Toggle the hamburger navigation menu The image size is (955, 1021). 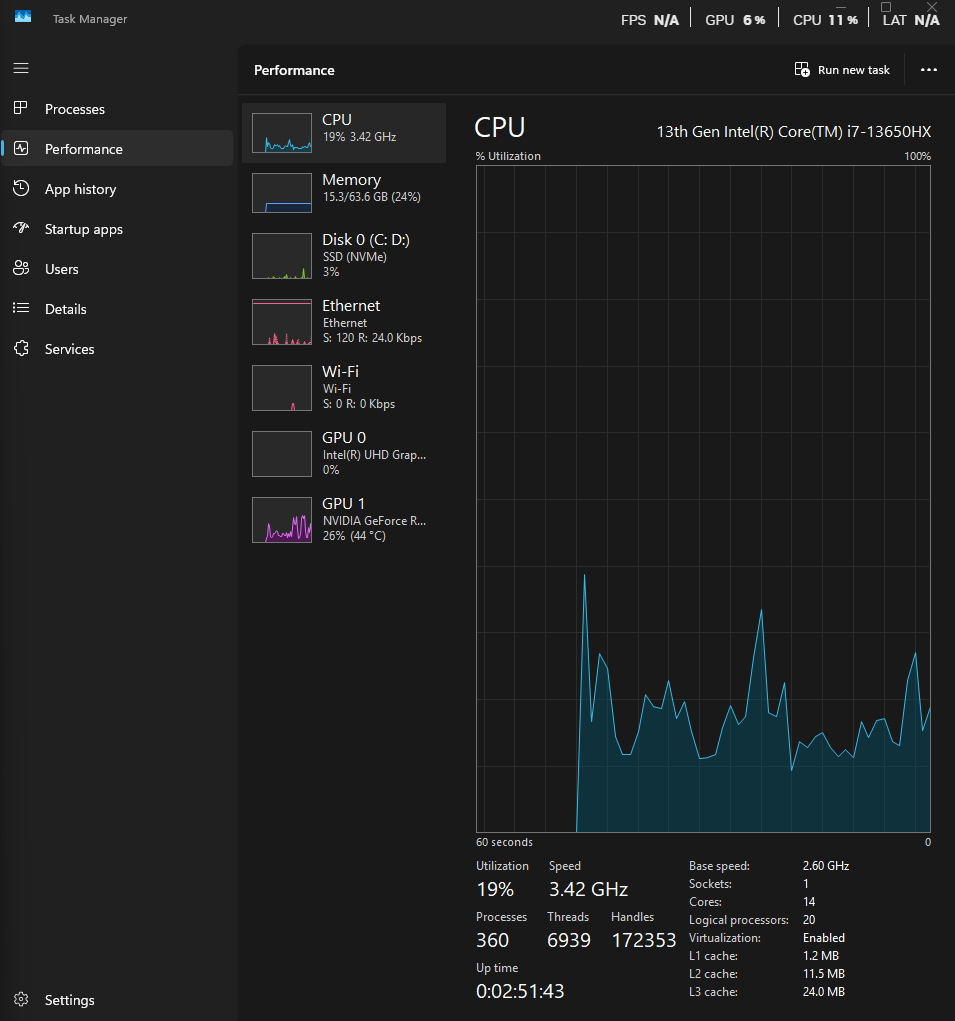pos(21,68)
